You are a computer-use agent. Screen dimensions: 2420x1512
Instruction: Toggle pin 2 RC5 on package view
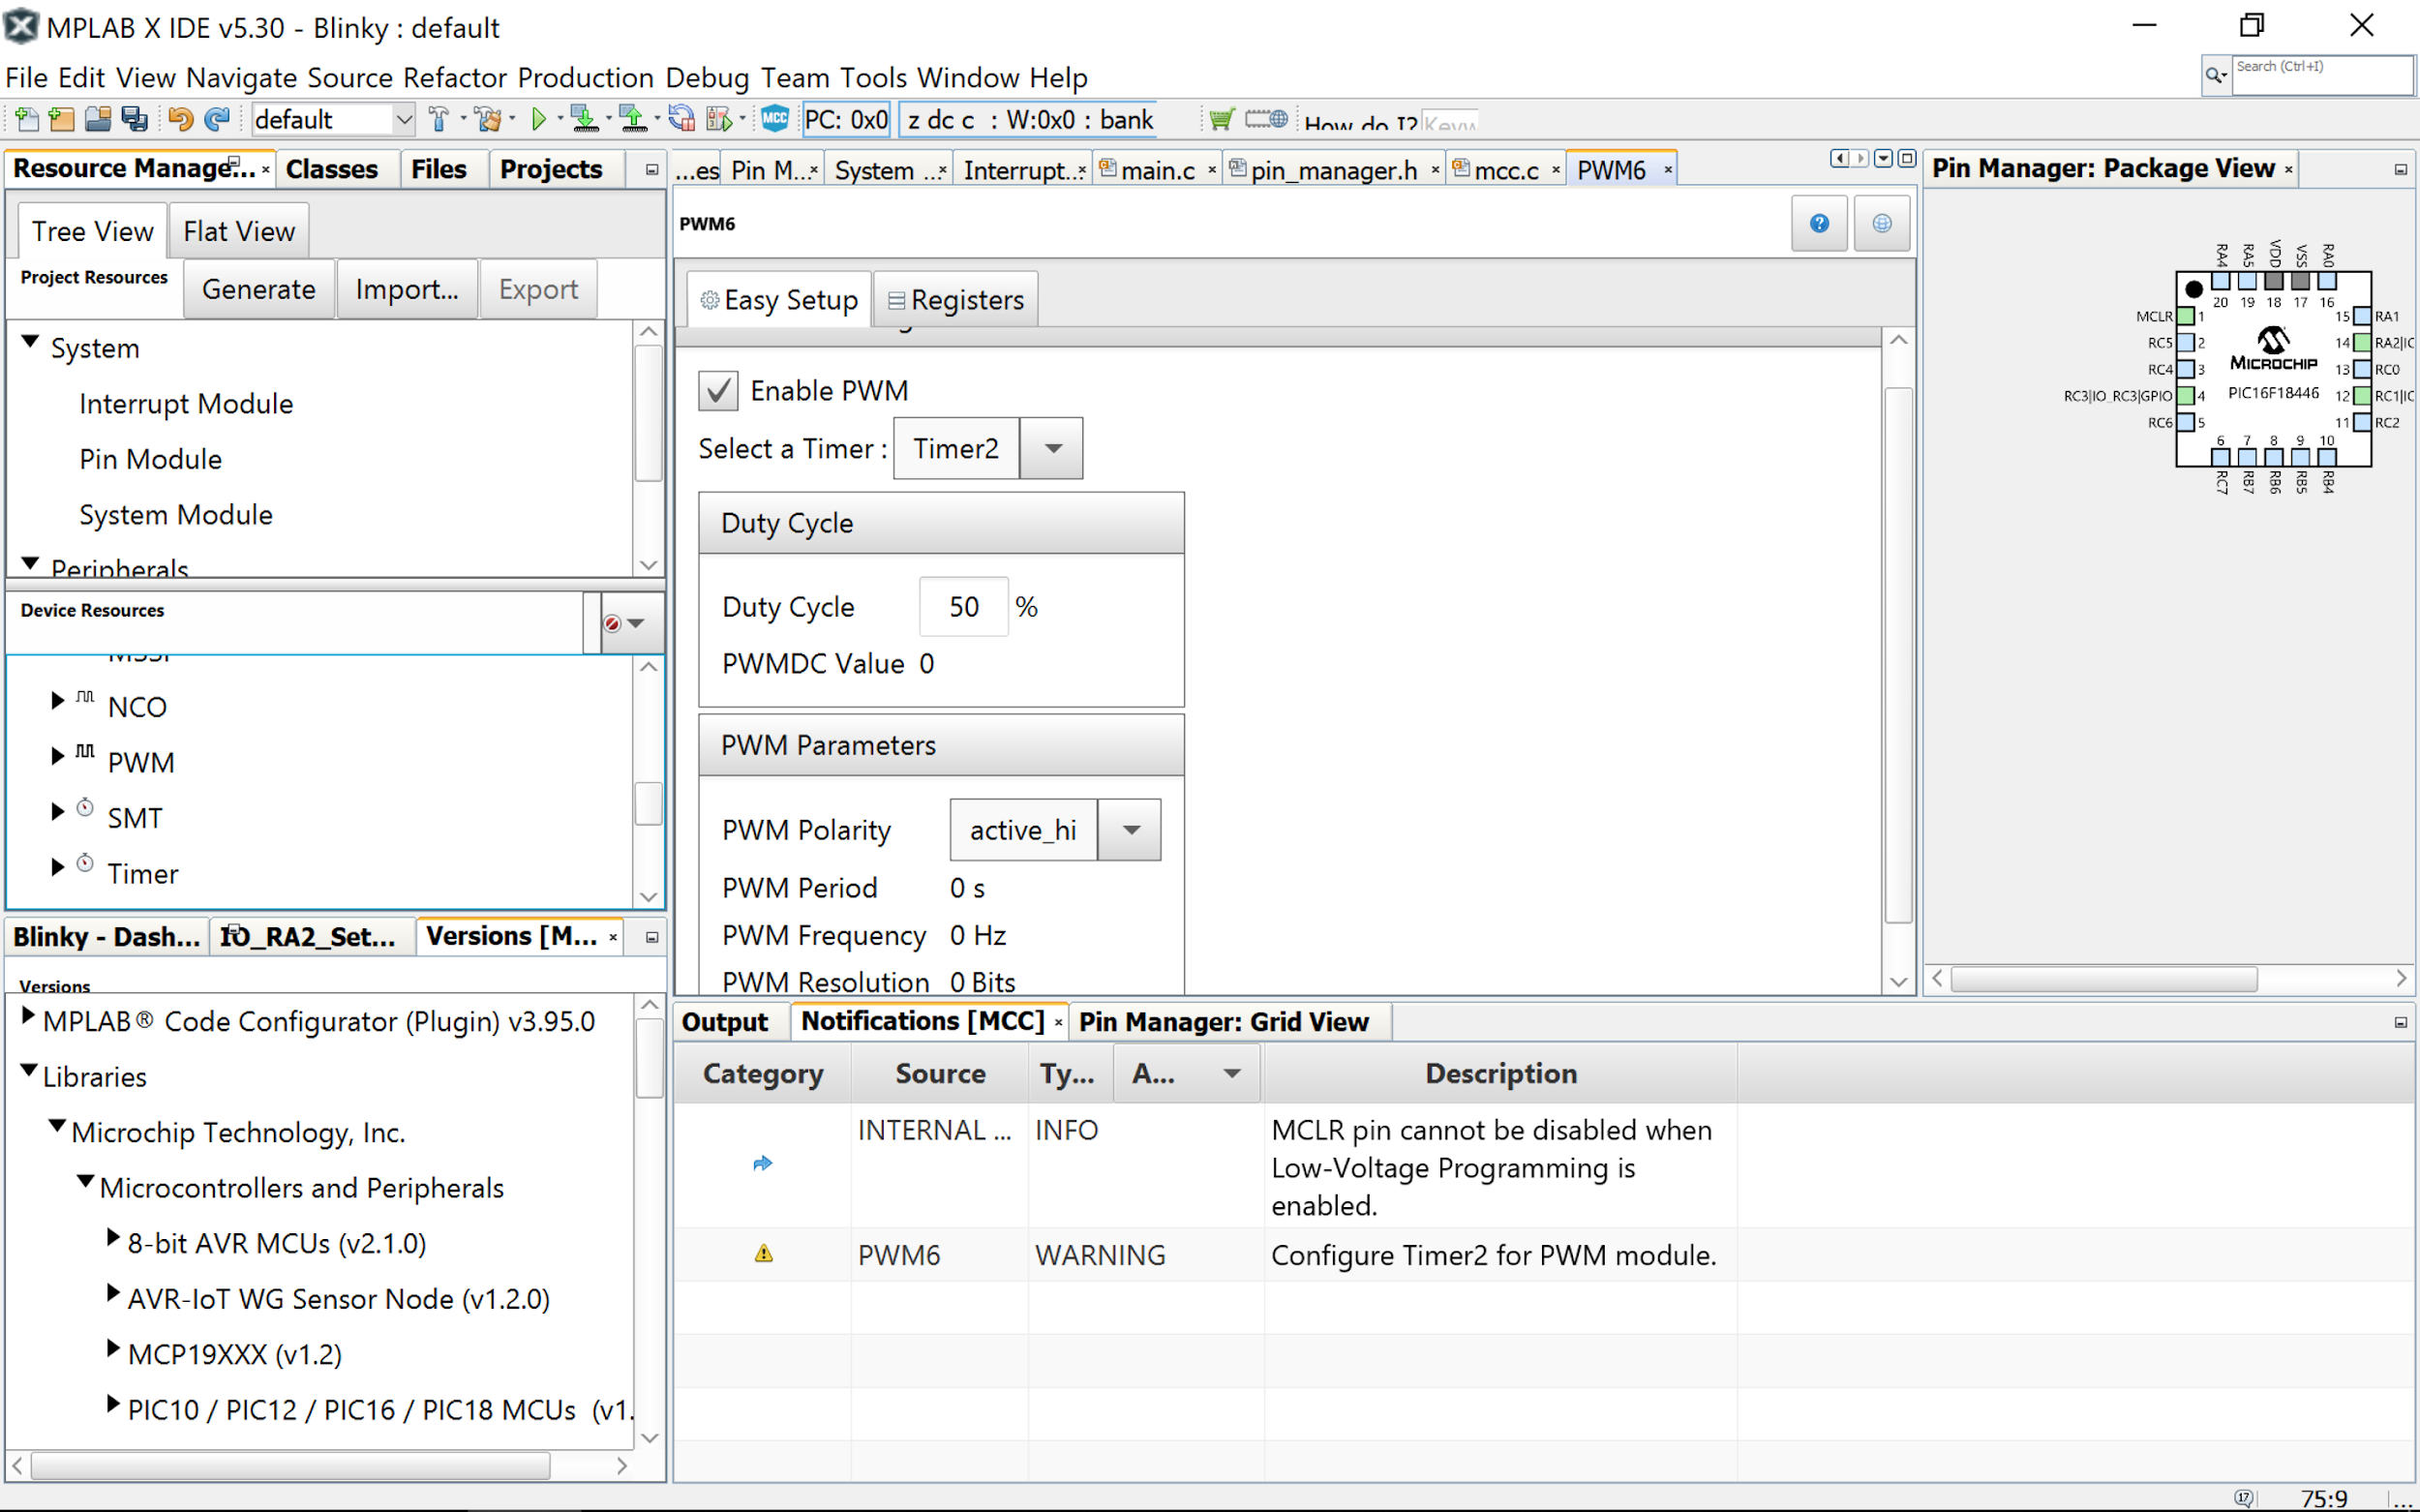click(2186, 343)
